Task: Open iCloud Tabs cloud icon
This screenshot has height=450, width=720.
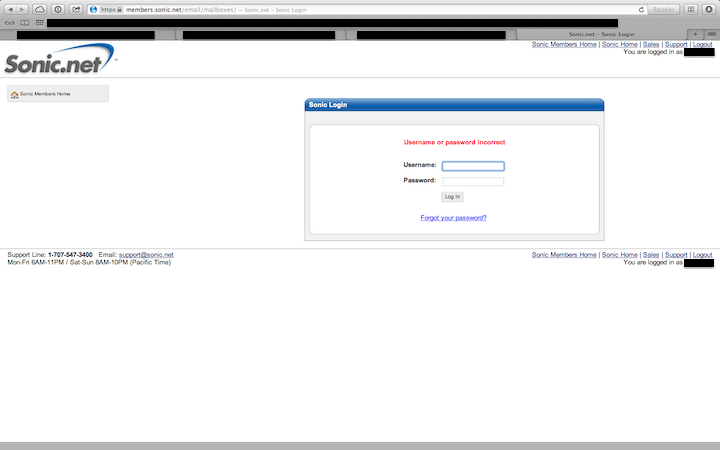Action: pyautogui.click(x=40, y=9)
